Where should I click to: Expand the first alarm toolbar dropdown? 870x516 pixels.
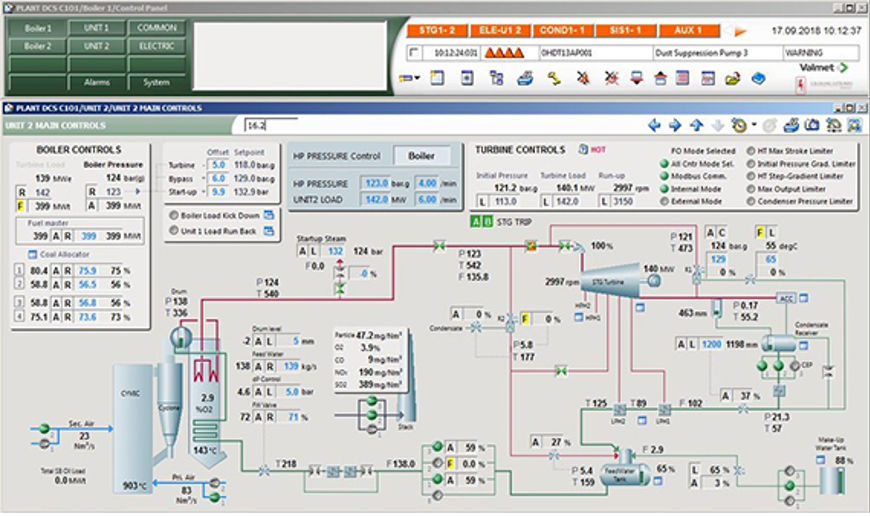pyautogui.click(x=408, y=77)
